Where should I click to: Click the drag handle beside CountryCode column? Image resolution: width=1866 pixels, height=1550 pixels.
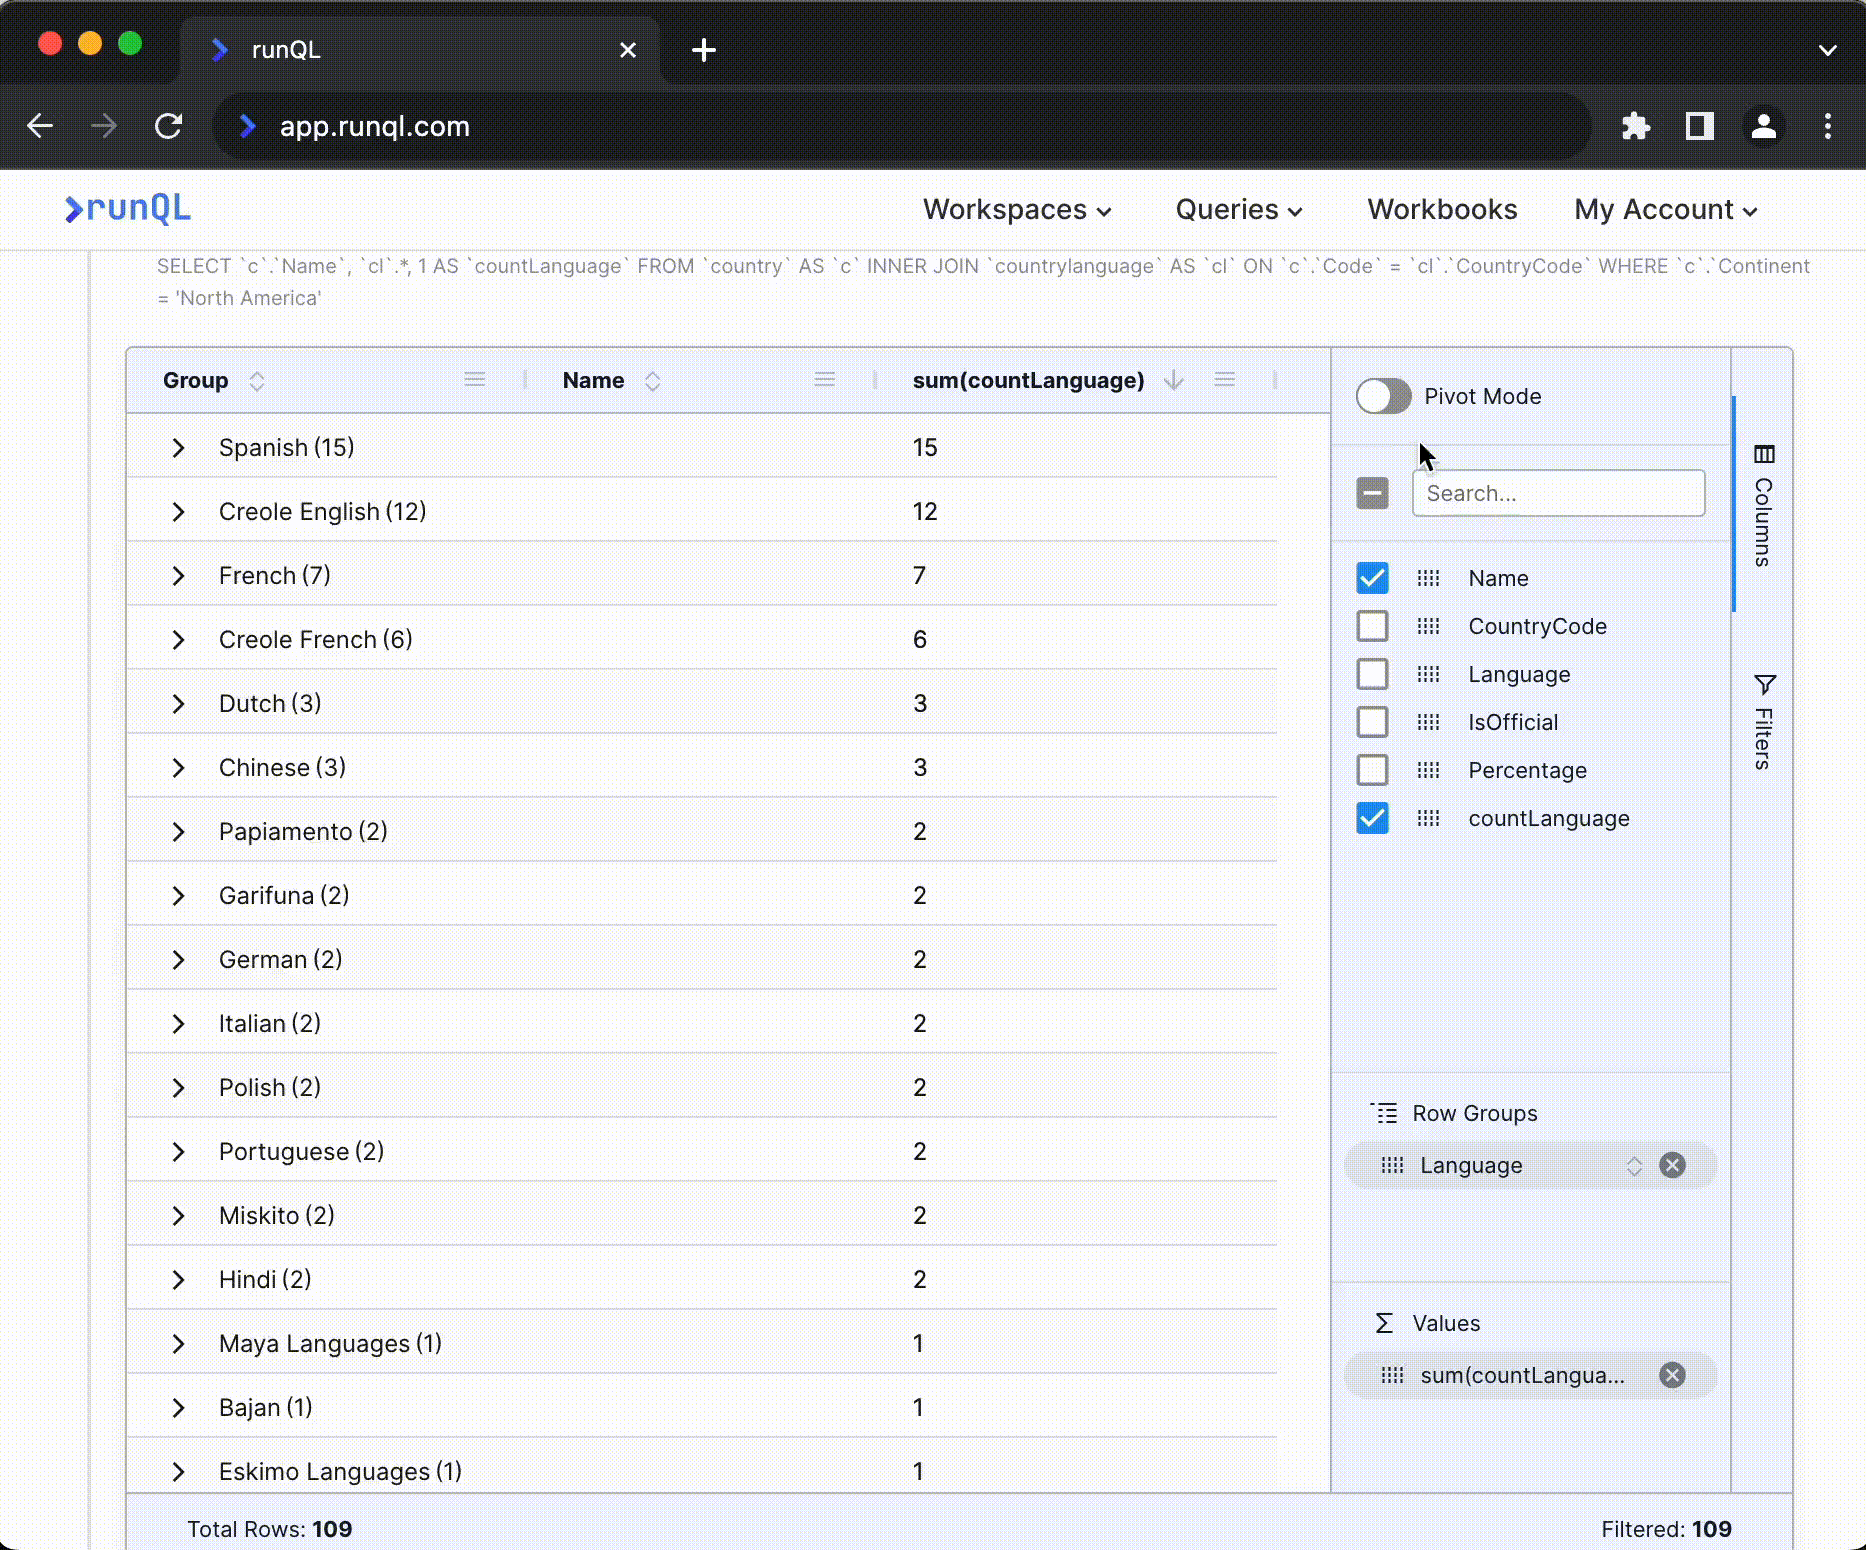[x=1428, y=626]
